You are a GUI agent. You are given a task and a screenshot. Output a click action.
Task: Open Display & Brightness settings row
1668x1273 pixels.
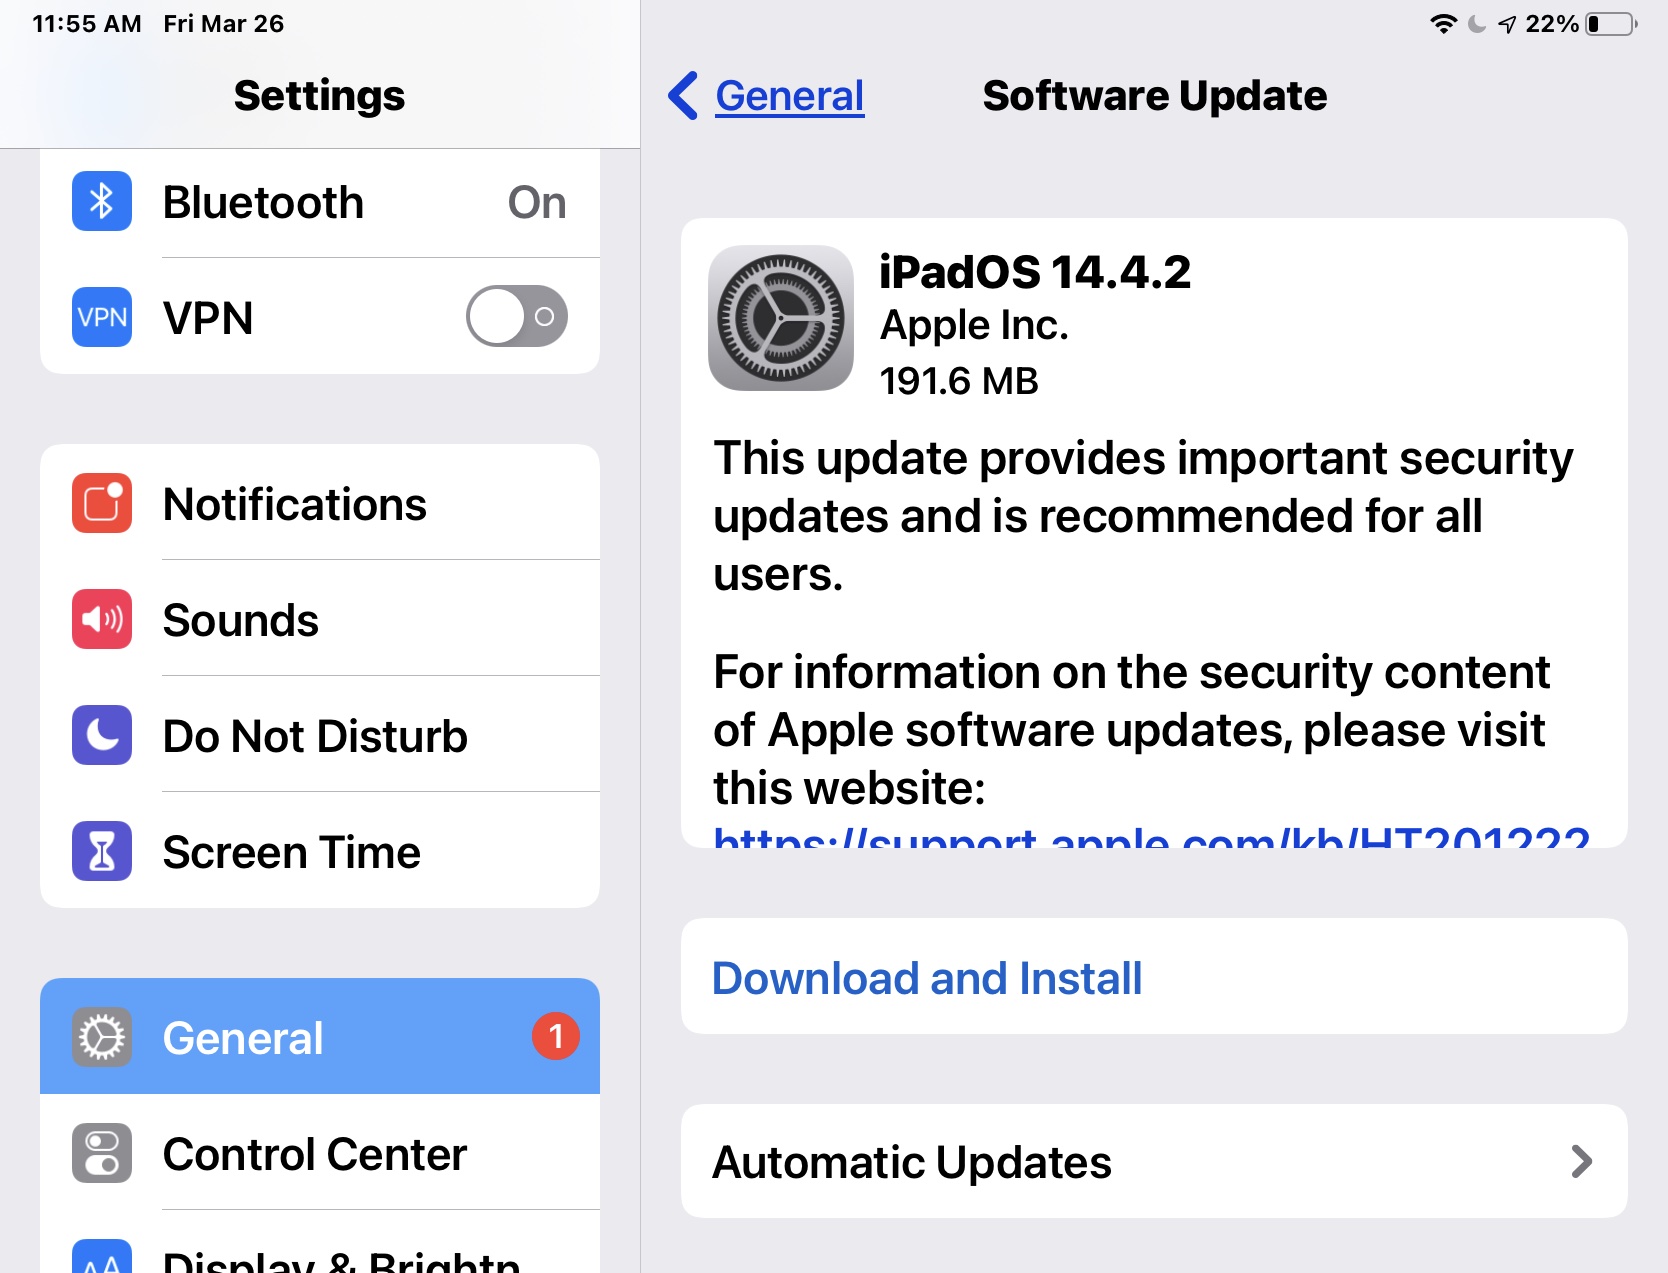coord(320,1243)
